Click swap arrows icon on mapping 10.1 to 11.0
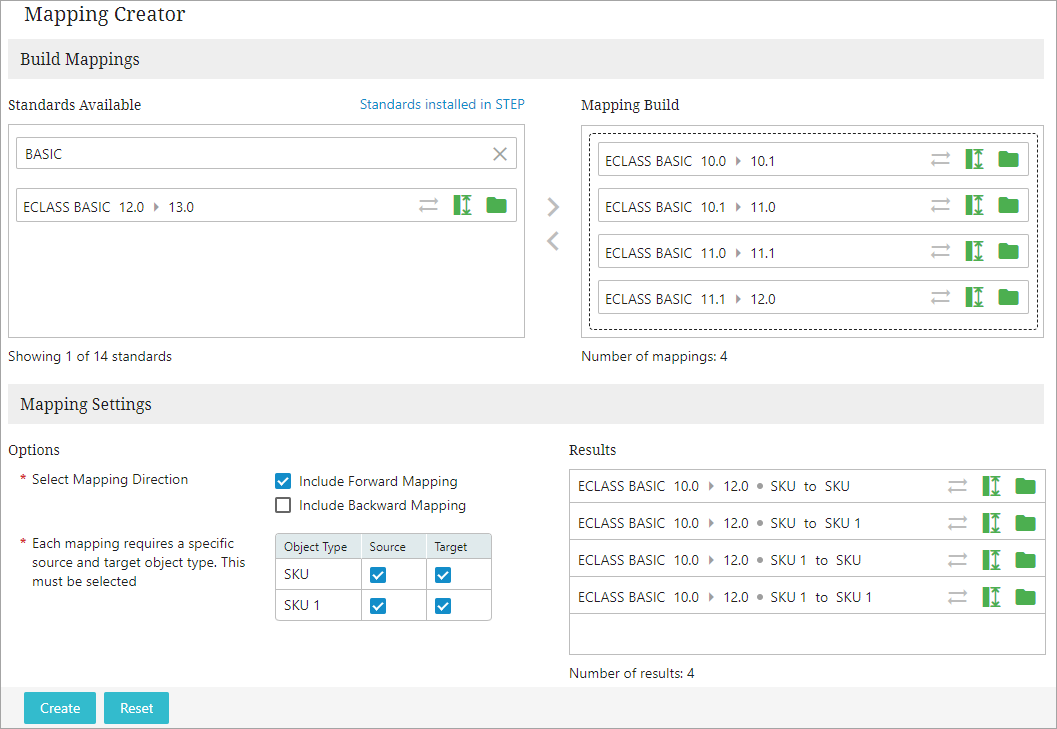The width and height of the screenshot is (1057, 729). coord(940,205)
